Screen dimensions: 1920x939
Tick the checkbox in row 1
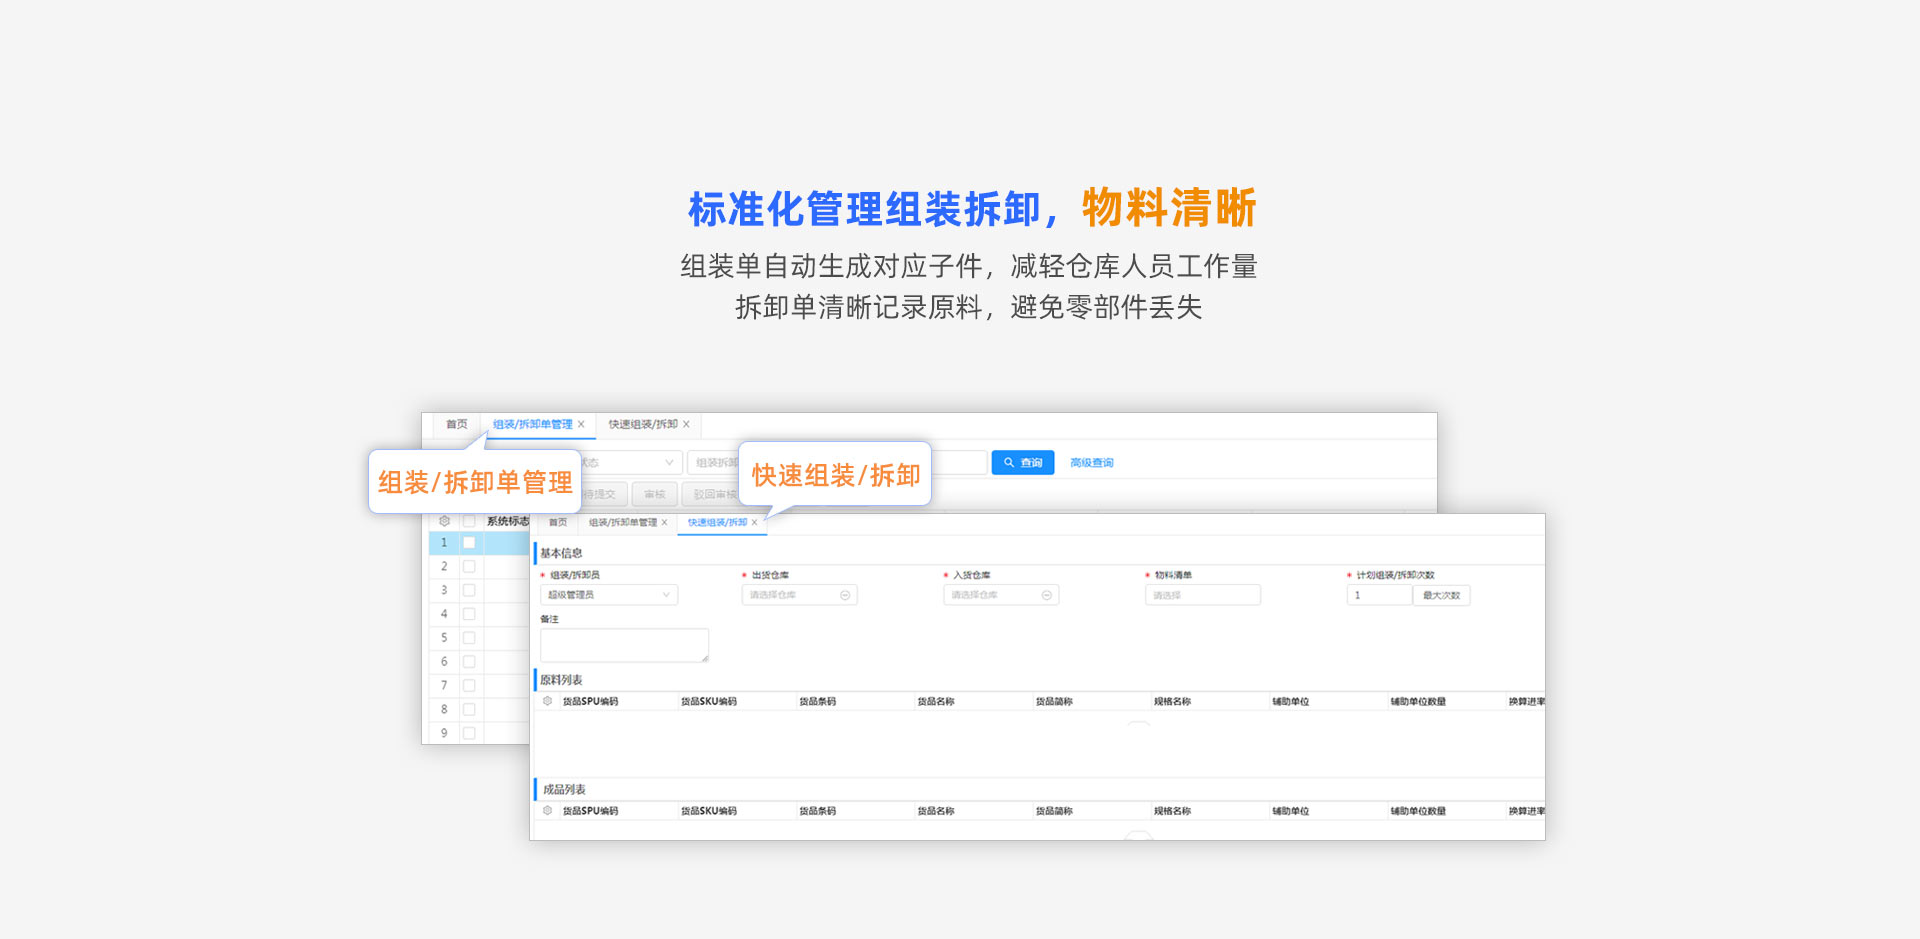point(469,542)
